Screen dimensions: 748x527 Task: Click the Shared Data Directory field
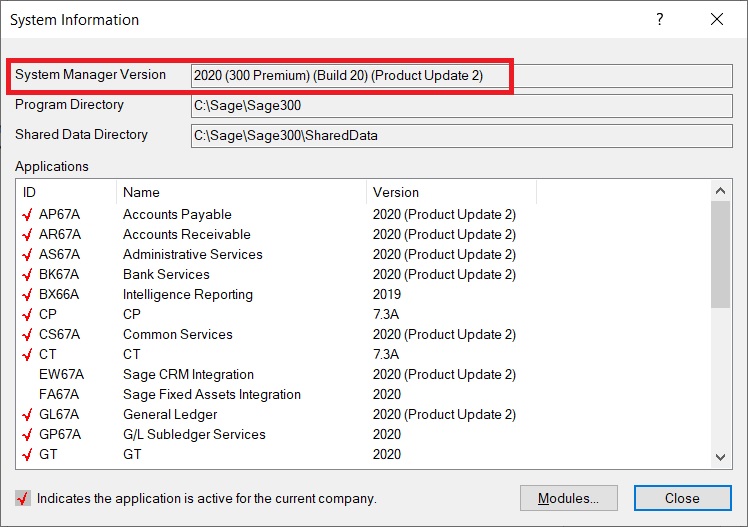(x=461, y=136)
